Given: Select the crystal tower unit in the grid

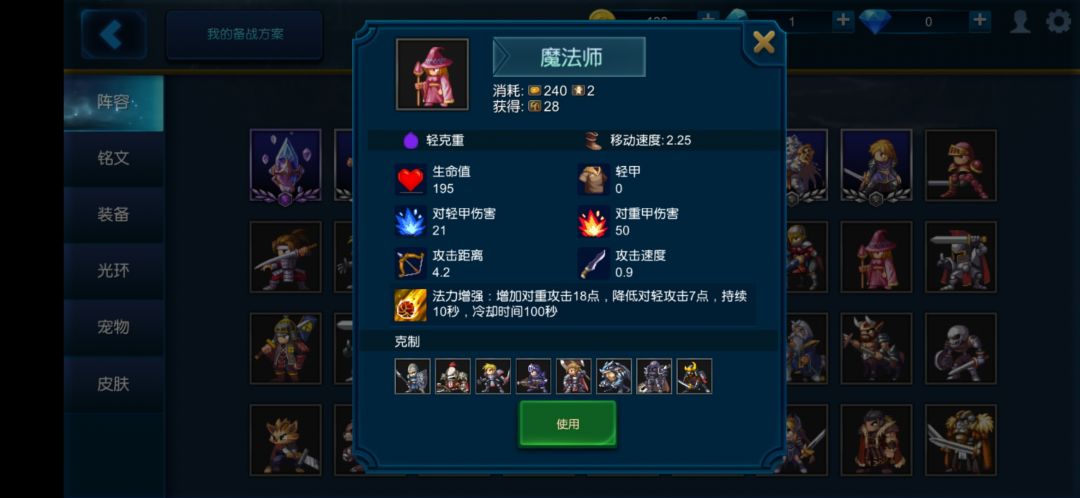Looking at the screenshot, I should coord(285,165).
